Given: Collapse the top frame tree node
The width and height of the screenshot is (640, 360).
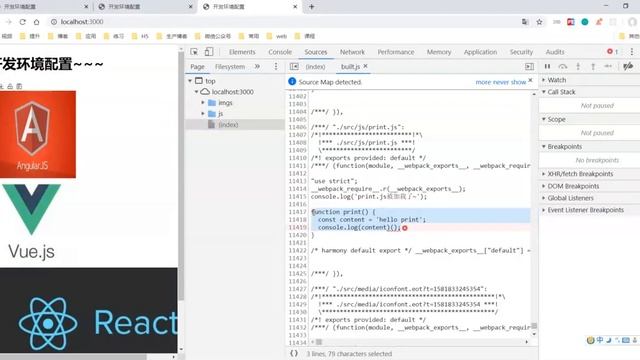Looking at the screenshot, I should coord(190,81).
